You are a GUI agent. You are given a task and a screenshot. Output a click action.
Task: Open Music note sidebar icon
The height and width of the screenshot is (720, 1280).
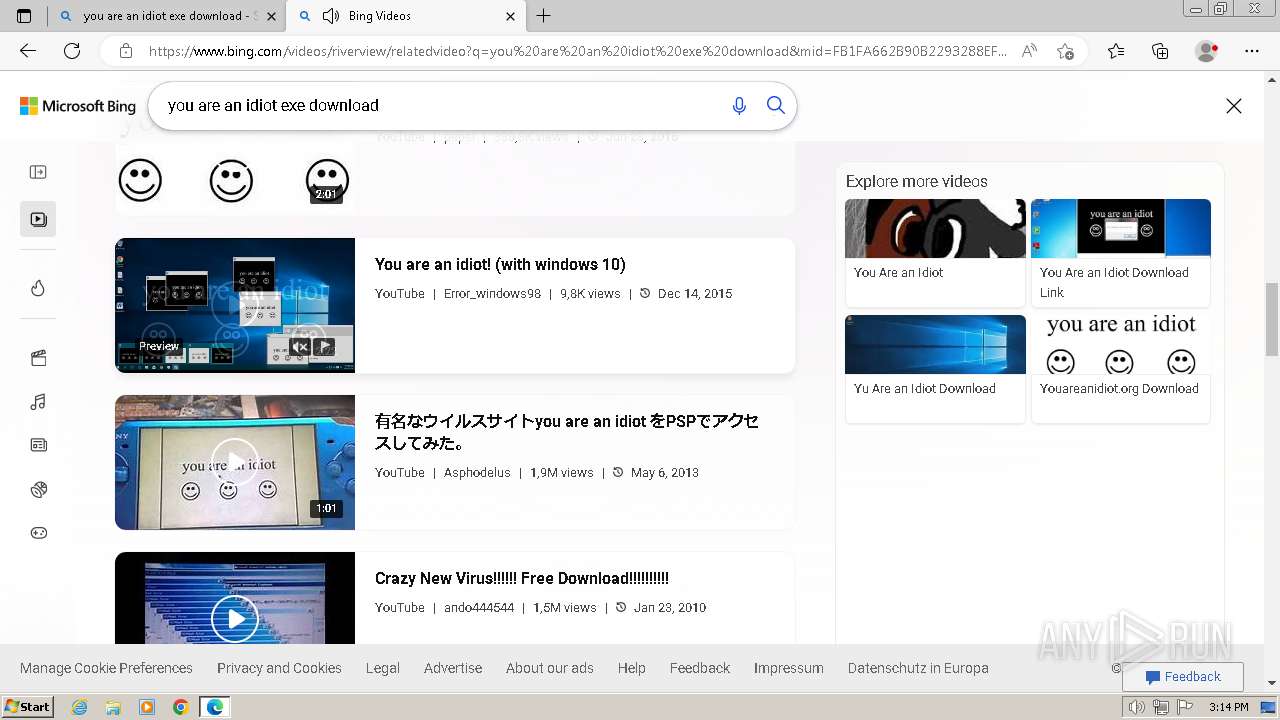[x=38, y=402]
